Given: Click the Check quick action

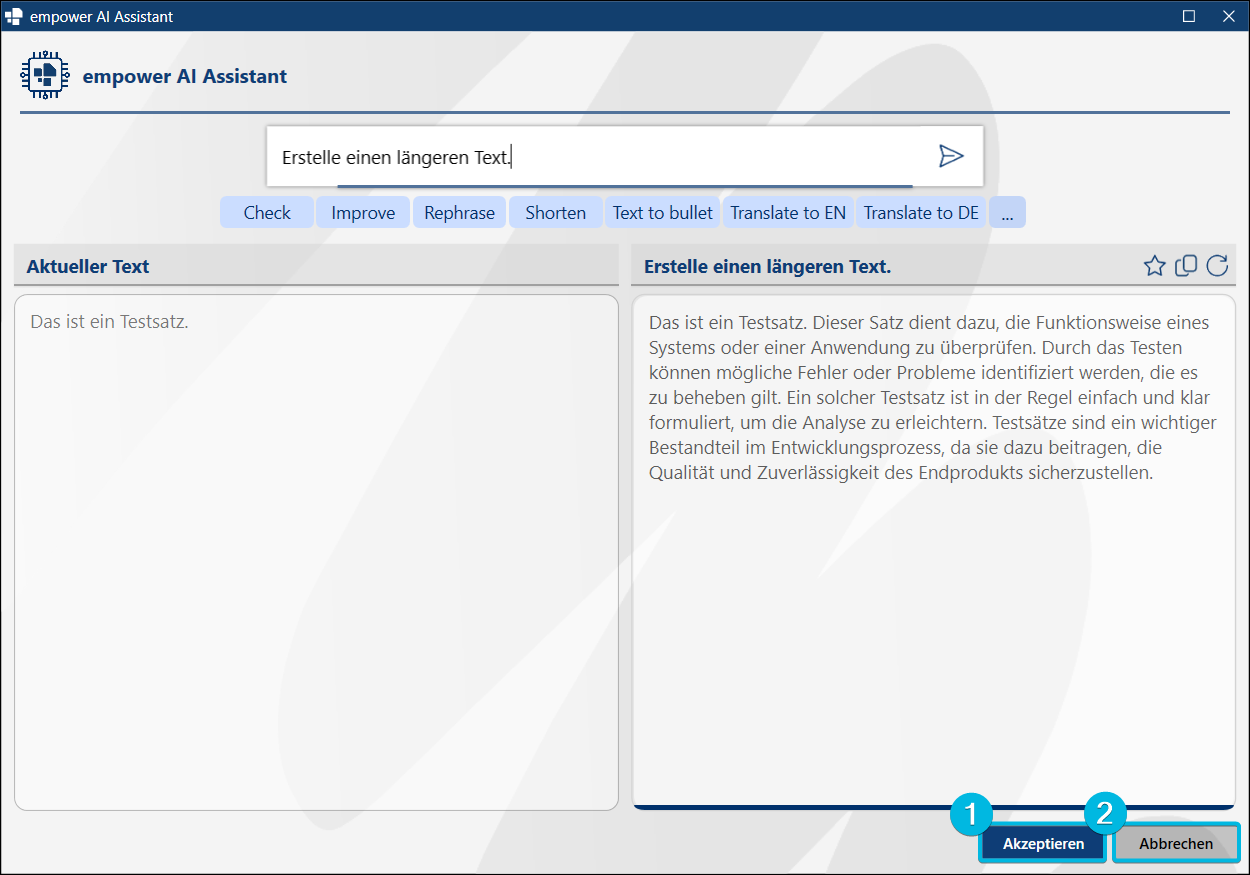Looking at the screenshot, I should pos(267,212).
